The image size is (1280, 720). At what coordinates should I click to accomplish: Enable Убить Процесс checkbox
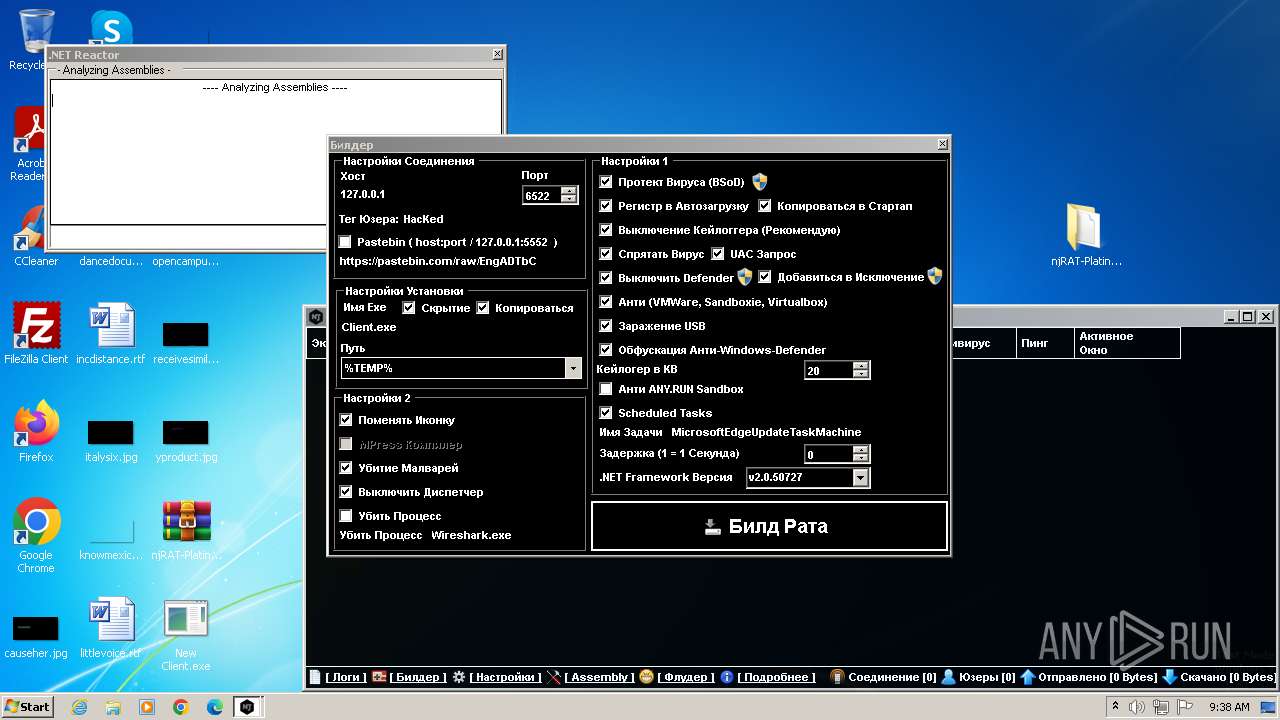(346, 516)
